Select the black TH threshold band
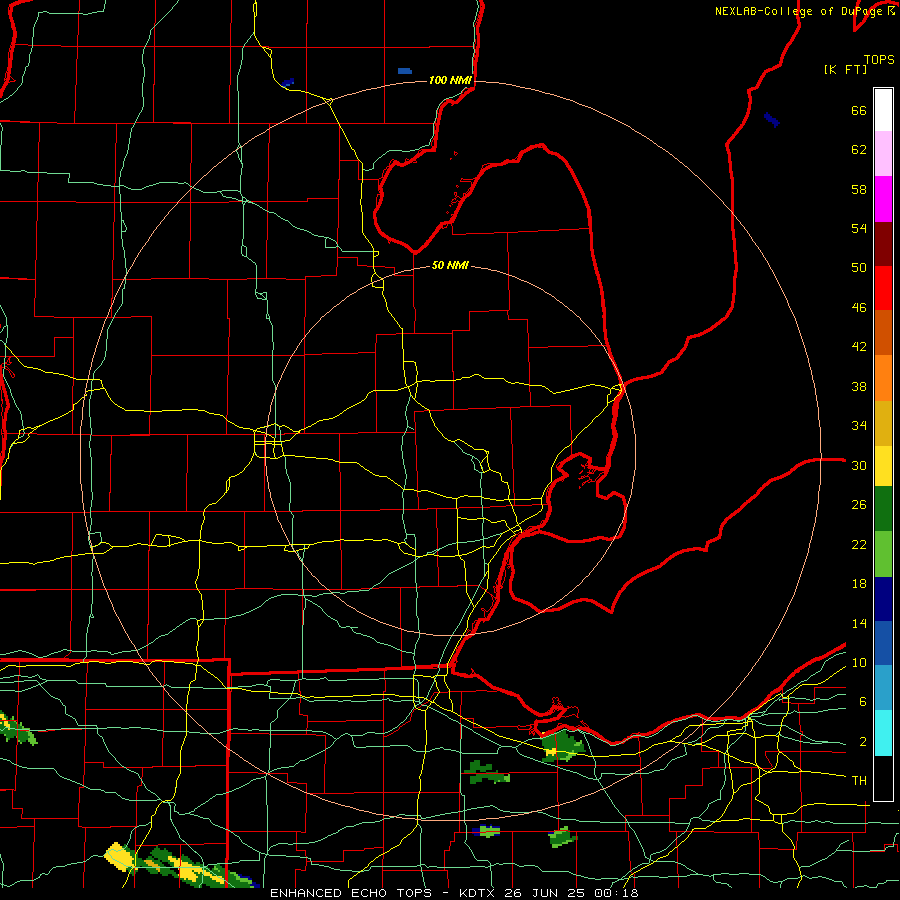Image resolution: width=900 pixels, height=900 pixels. pos(883,778)
